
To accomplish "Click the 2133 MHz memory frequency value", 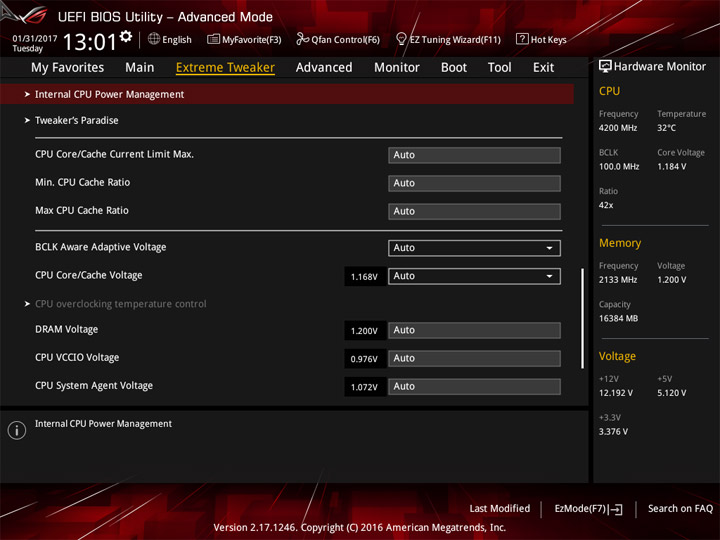I will (x=618, y=280).
